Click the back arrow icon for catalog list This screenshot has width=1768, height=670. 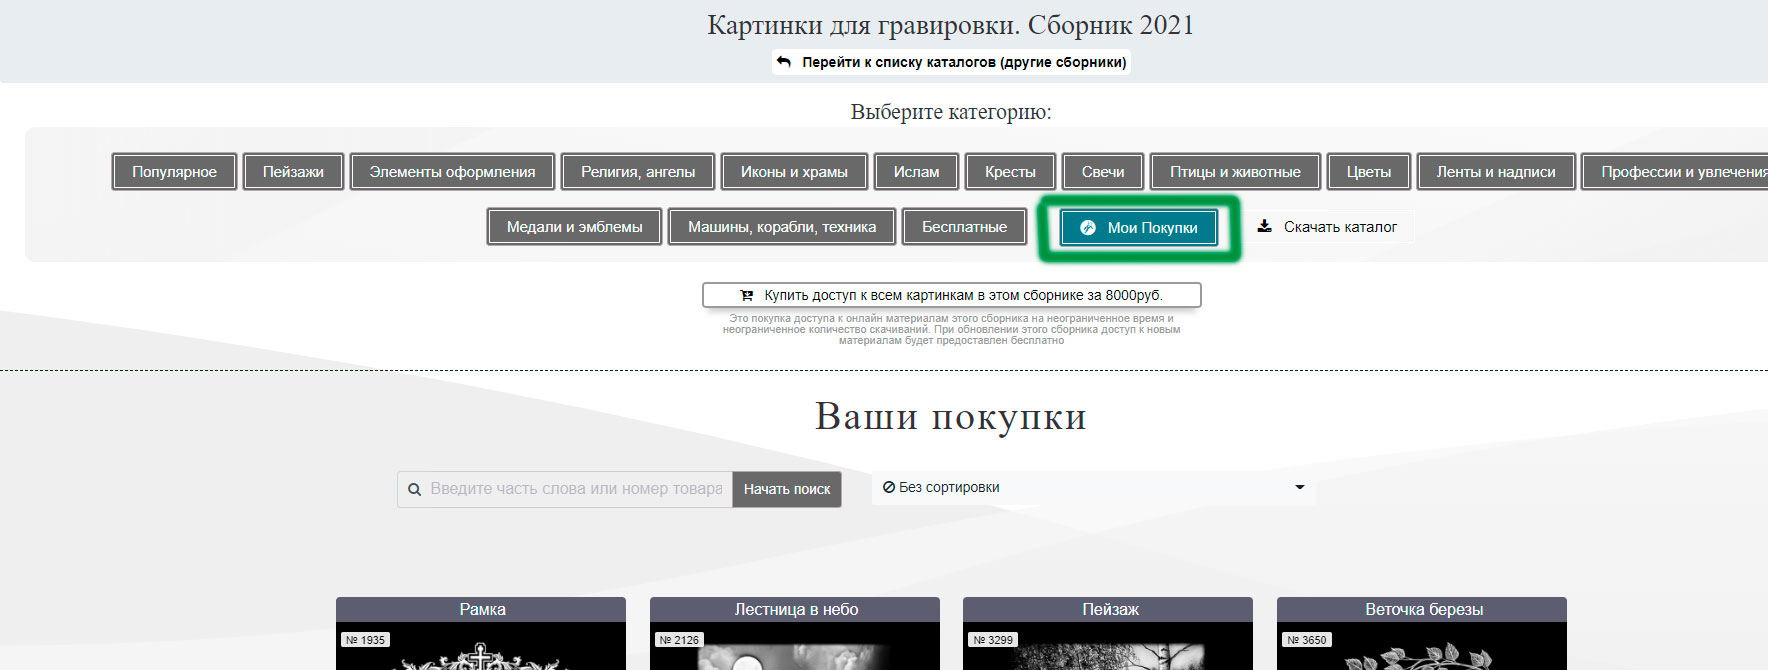[x=784, y=62]
